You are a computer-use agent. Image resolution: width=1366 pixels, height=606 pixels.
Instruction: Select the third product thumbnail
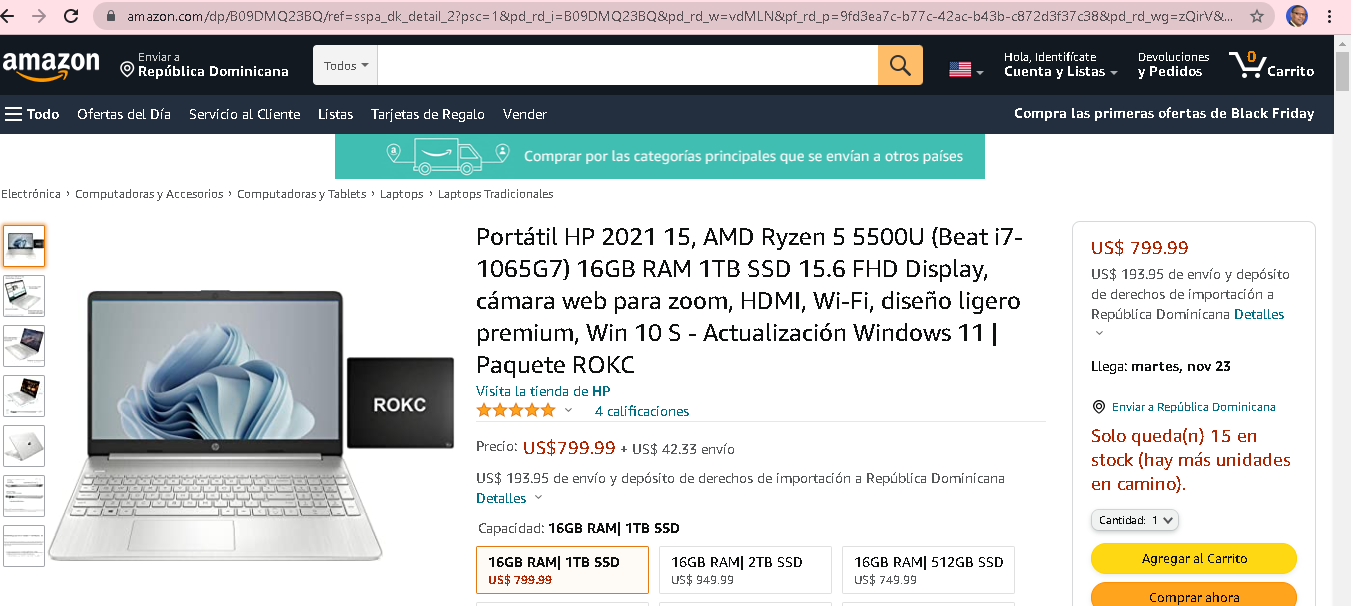coord(24,346)
